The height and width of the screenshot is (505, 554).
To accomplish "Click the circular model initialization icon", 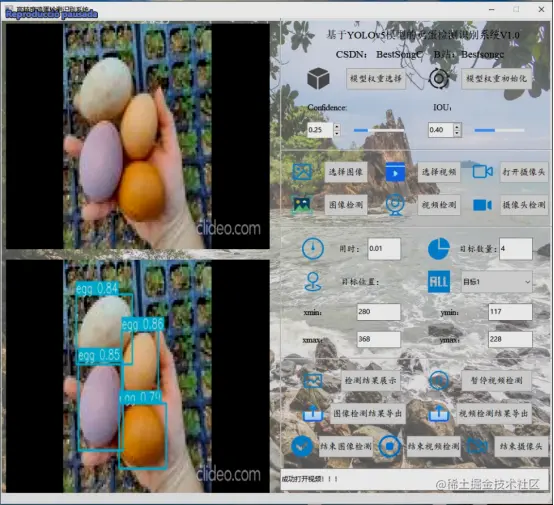I will (x=438, y=78).
